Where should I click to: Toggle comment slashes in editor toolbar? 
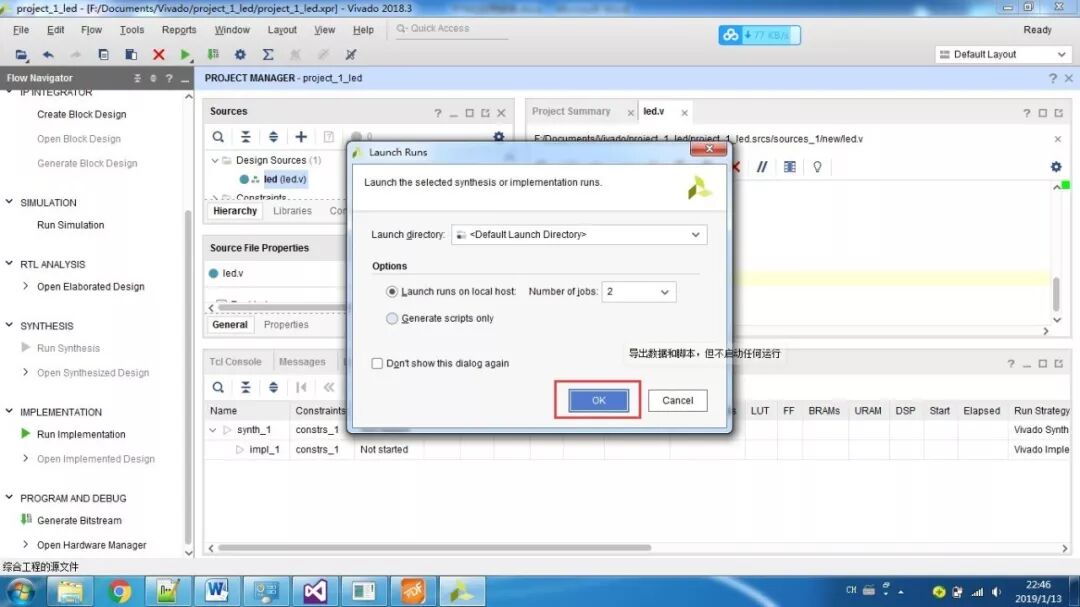coord(762,167)
